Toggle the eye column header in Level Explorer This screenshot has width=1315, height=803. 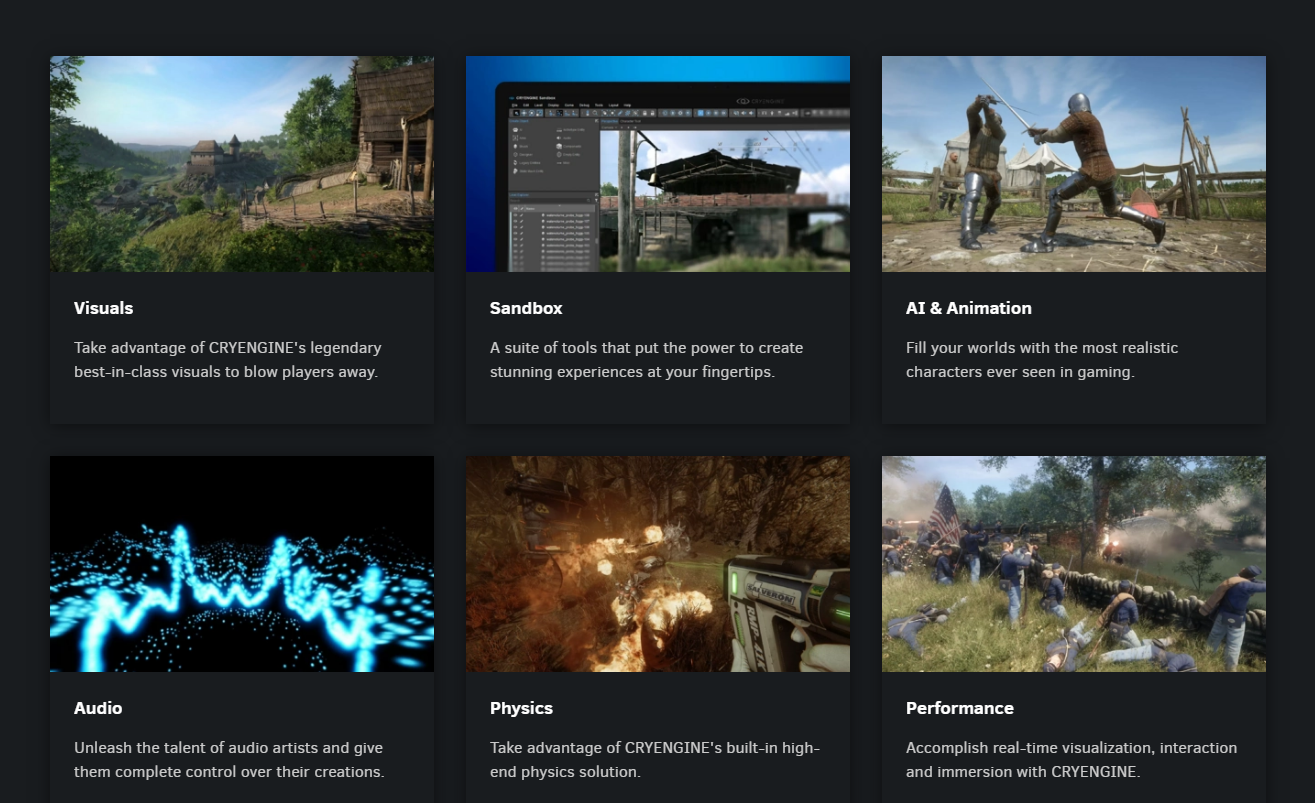(515, 208)
